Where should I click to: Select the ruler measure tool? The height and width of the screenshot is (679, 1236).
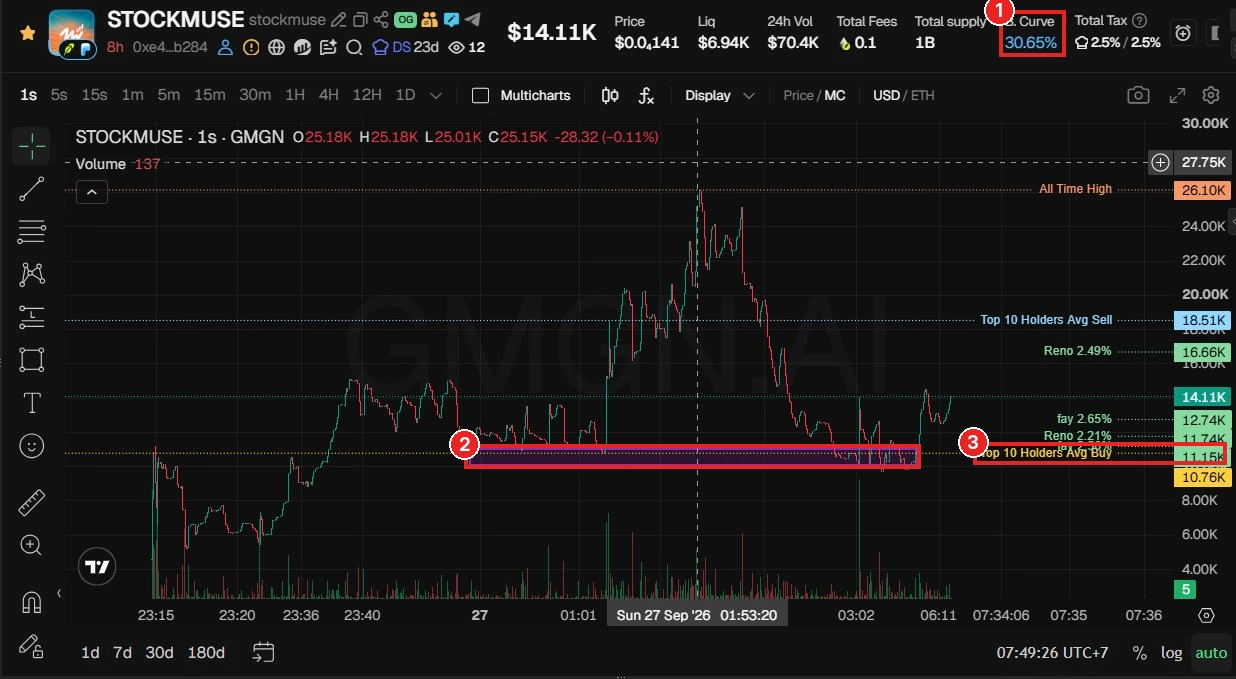click(x=31, y=502)
